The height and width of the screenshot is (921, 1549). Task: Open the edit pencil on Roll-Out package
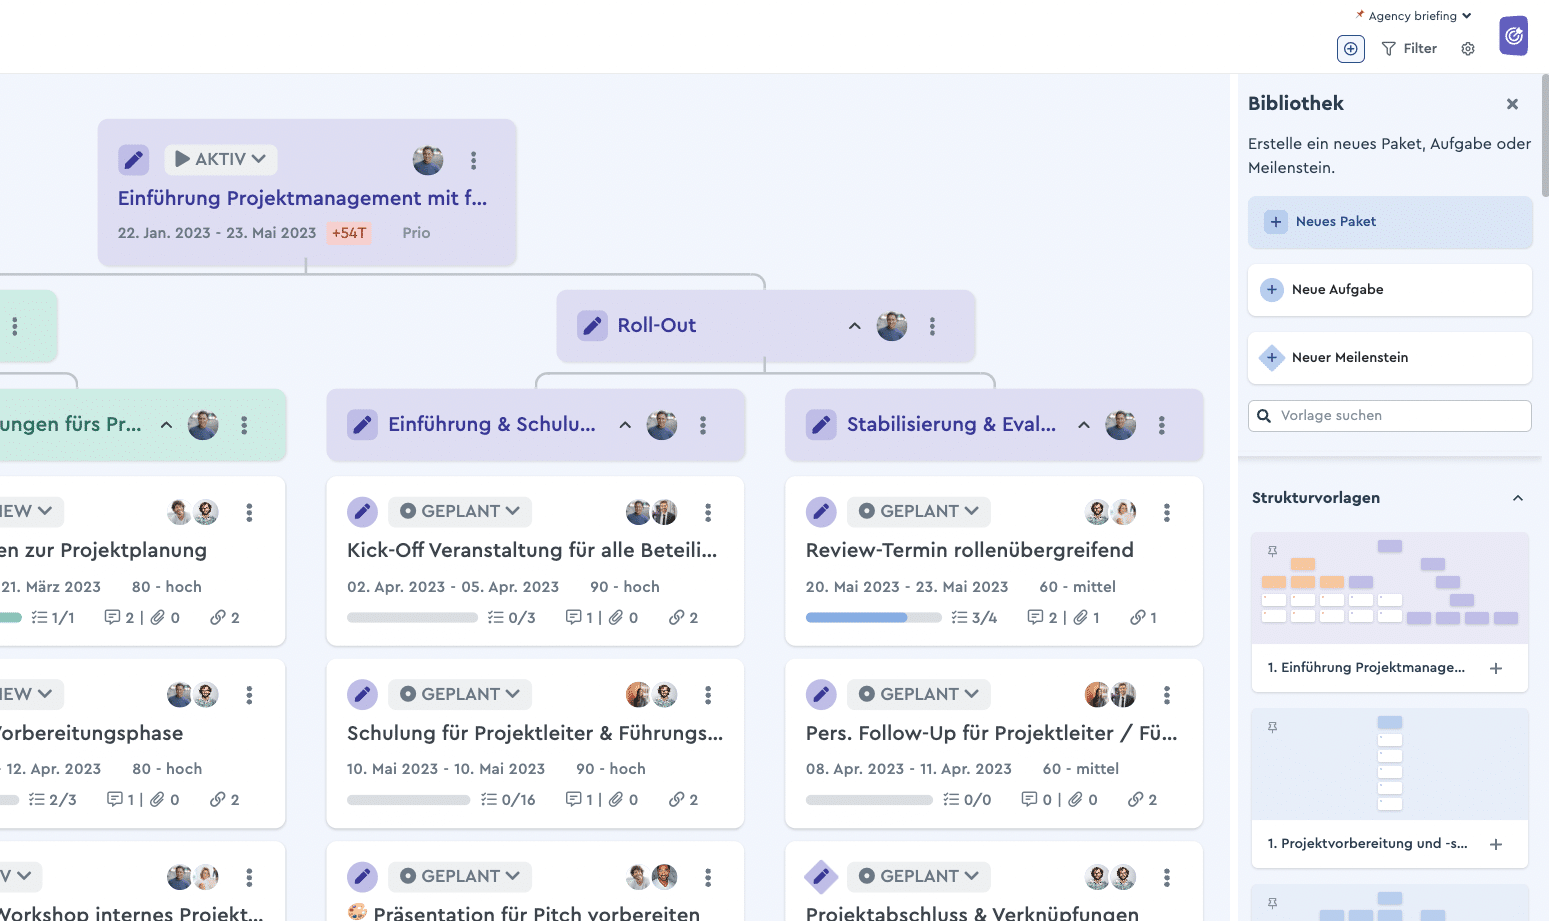pyautogui.click(x=592, y=325)
